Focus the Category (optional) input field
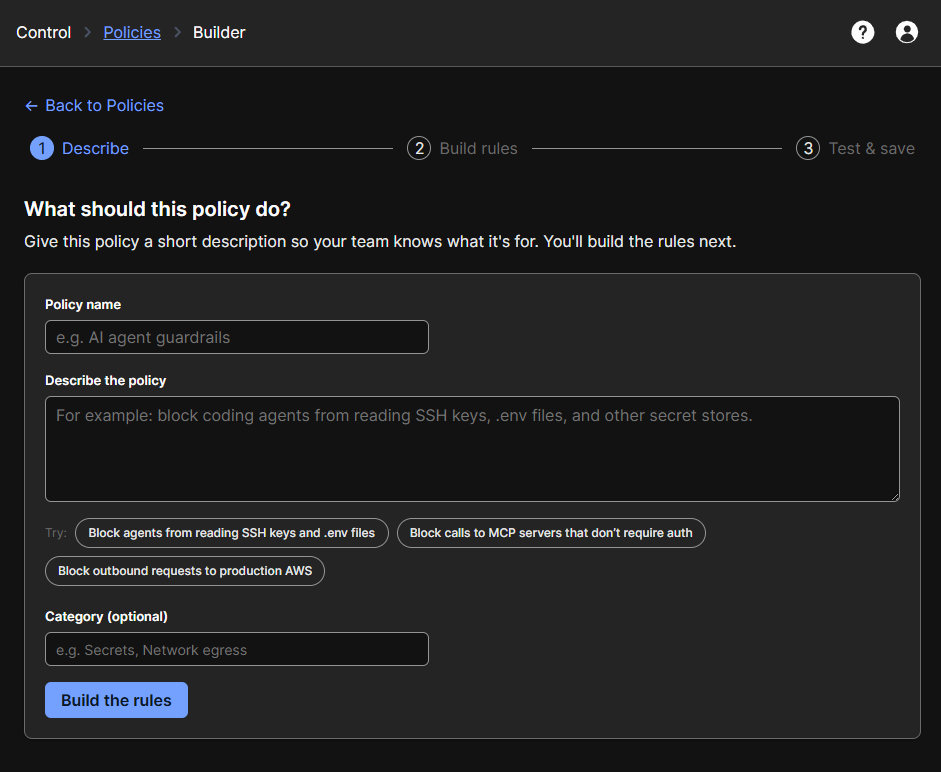The image size is (941, 772). [x=237, y=650]
